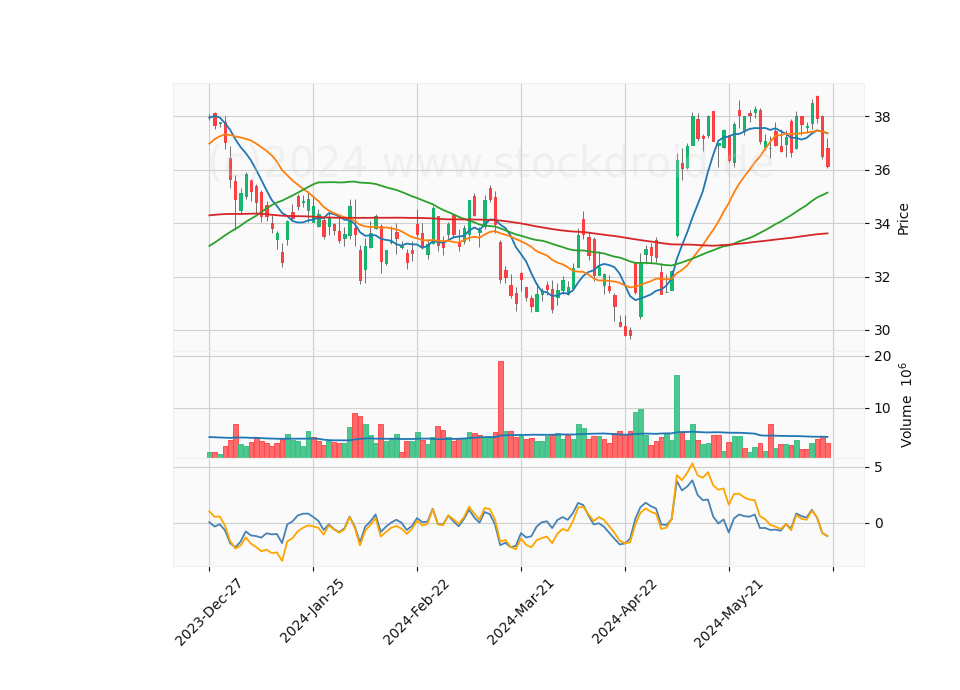Click the price axis value 34
This screenshot has height=690, width=960.
click(882, 224)
